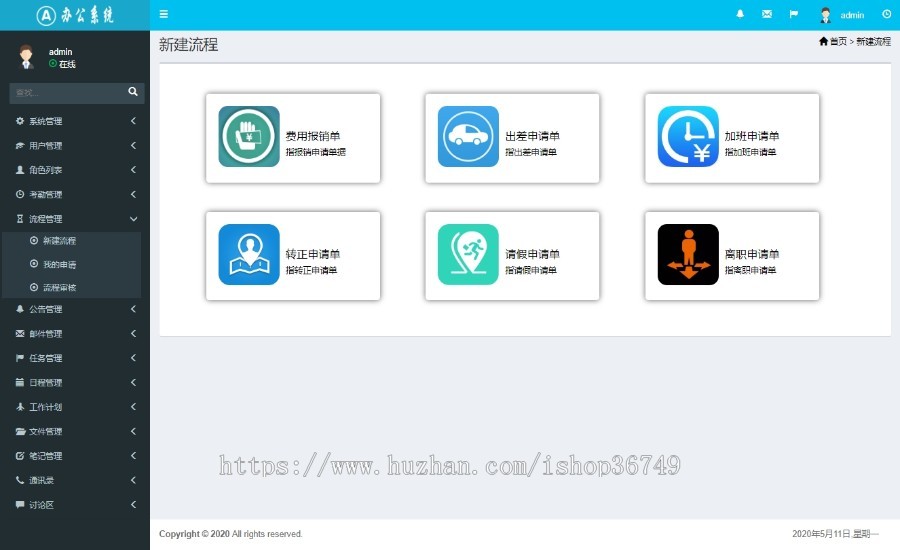Click the search magnifier in sidebar
The image size is (900, 550).
[133, 92]
